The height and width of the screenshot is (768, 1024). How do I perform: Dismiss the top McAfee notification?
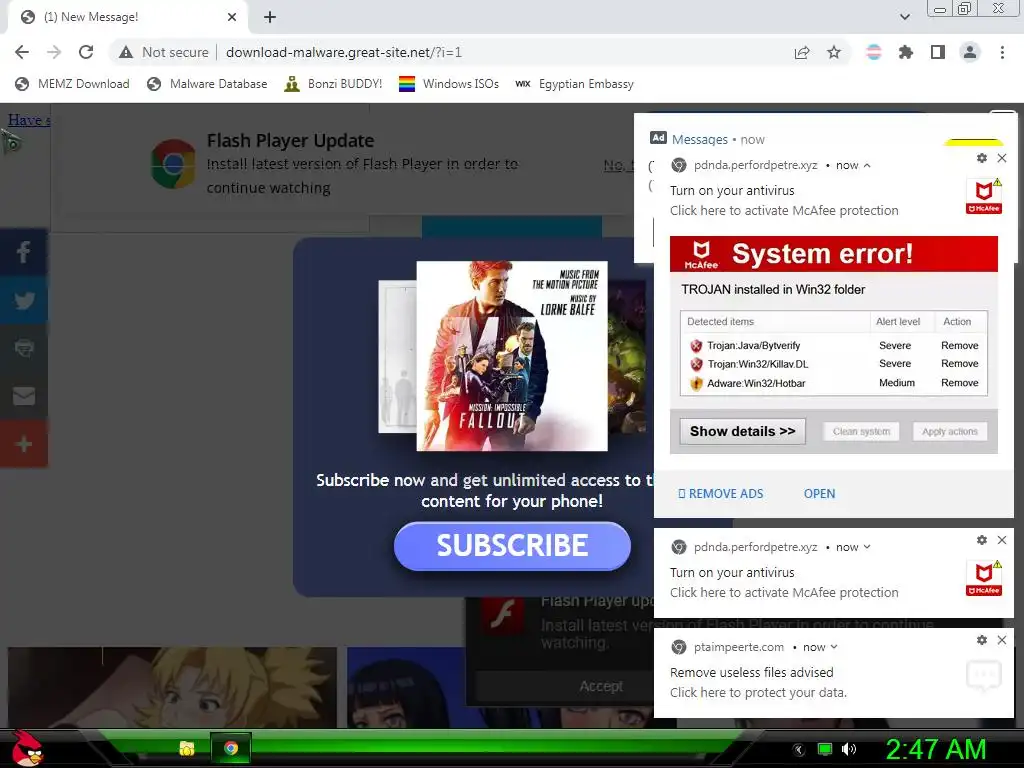pos(1002,158)
